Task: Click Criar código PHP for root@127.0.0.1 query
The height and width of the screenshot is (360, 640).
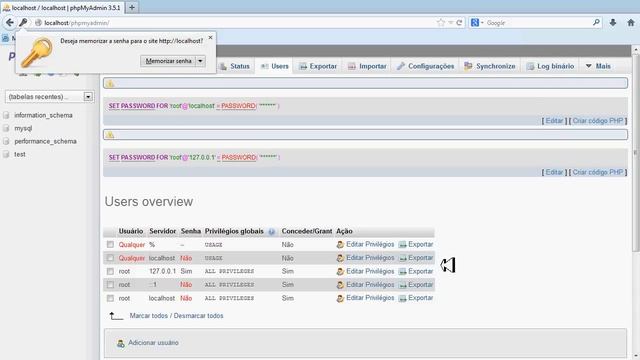Action: click(x=598, y=172)
